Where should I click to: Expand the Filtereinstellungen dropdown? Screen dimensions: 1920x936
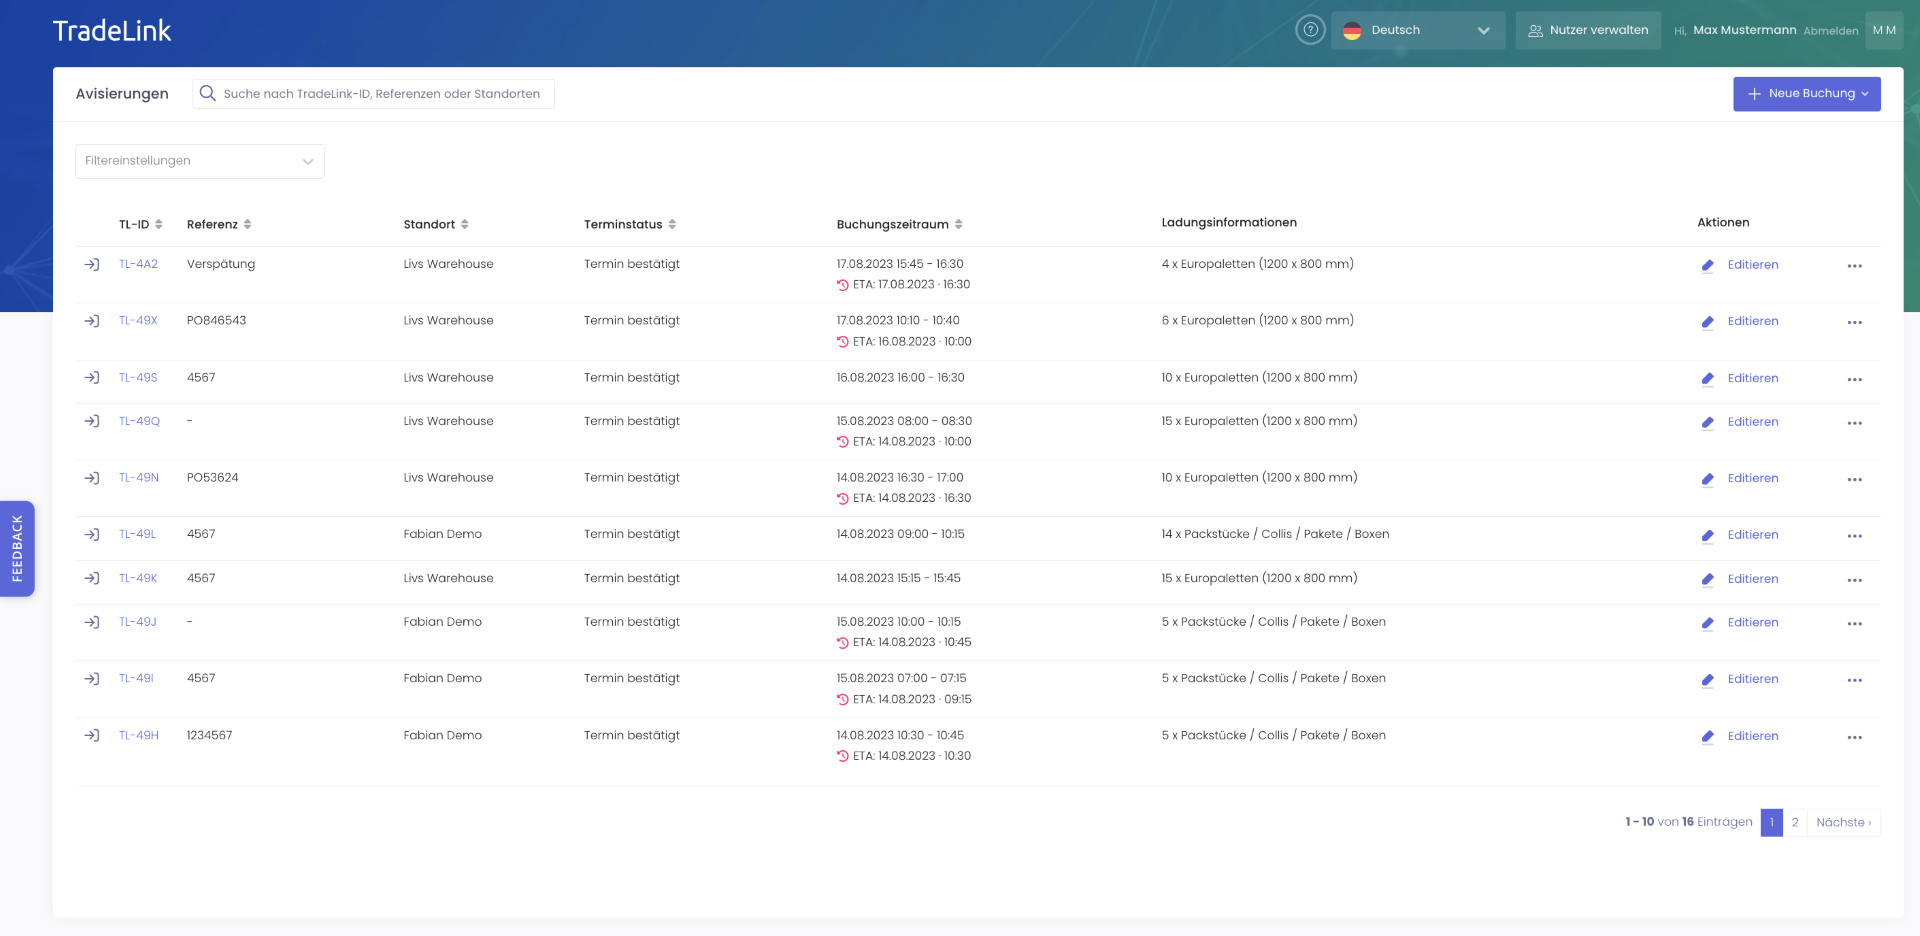tap(200, 161)
